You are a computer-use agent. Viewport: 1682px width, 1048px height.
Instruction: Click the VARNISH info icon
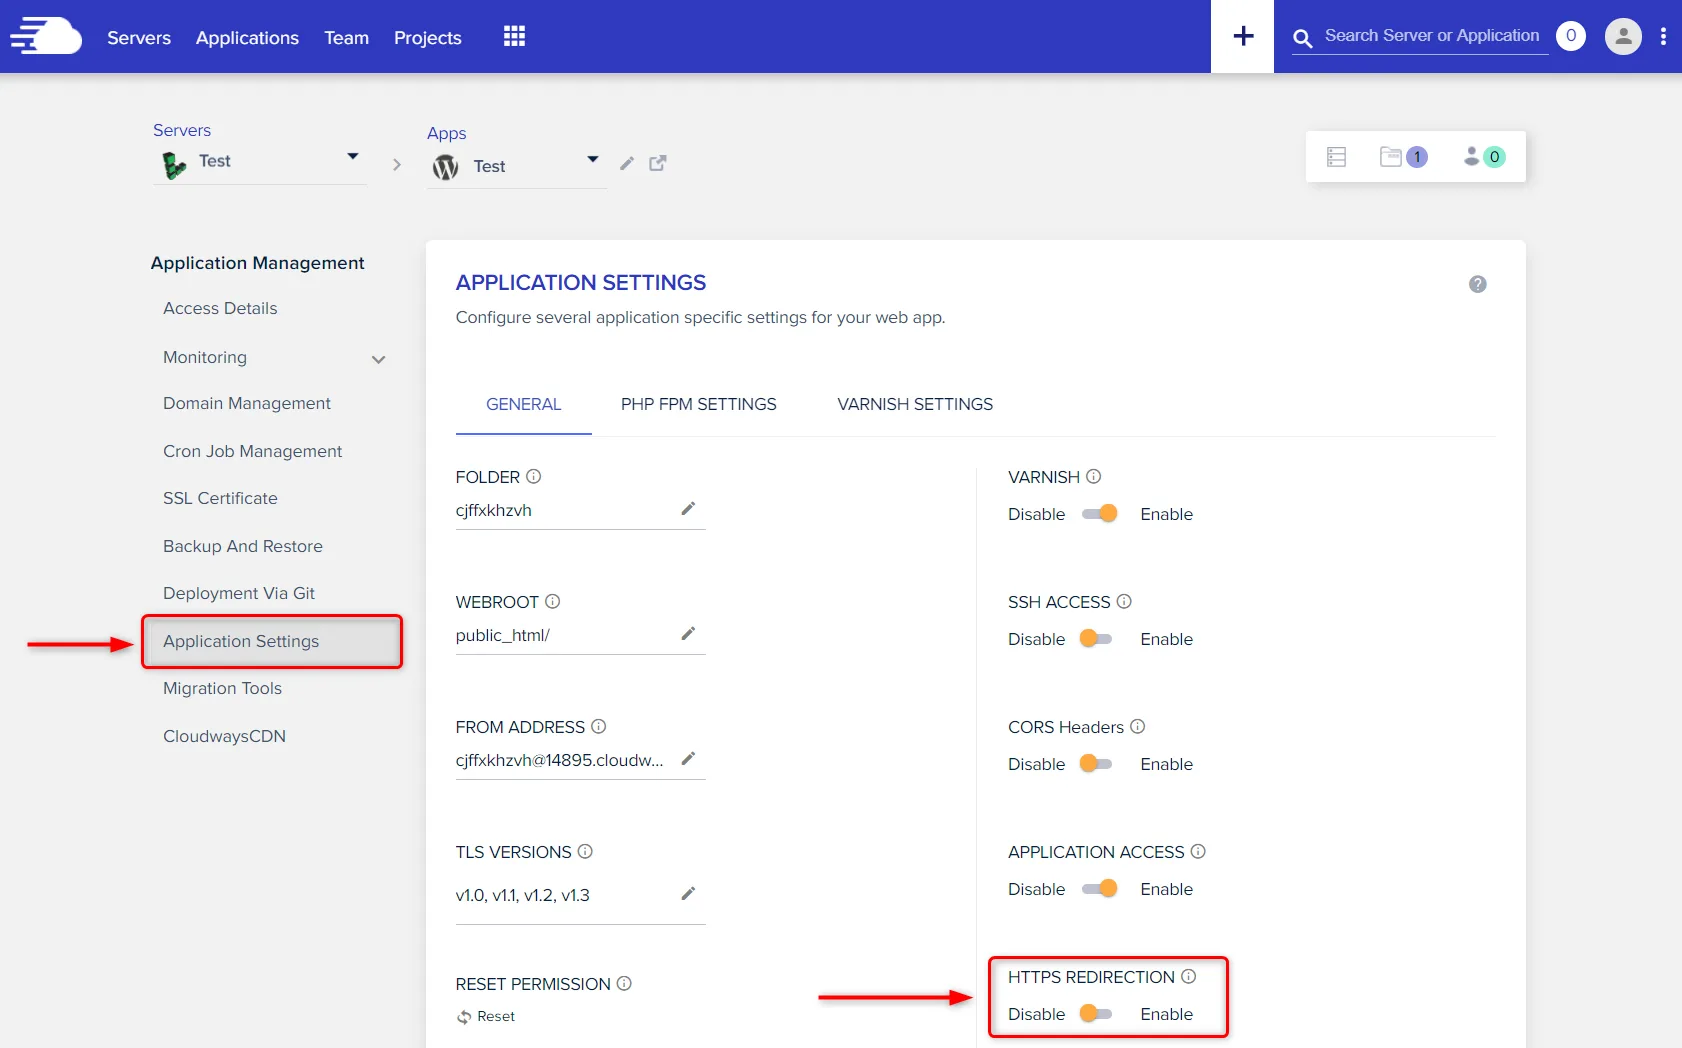pos(1093,476)
